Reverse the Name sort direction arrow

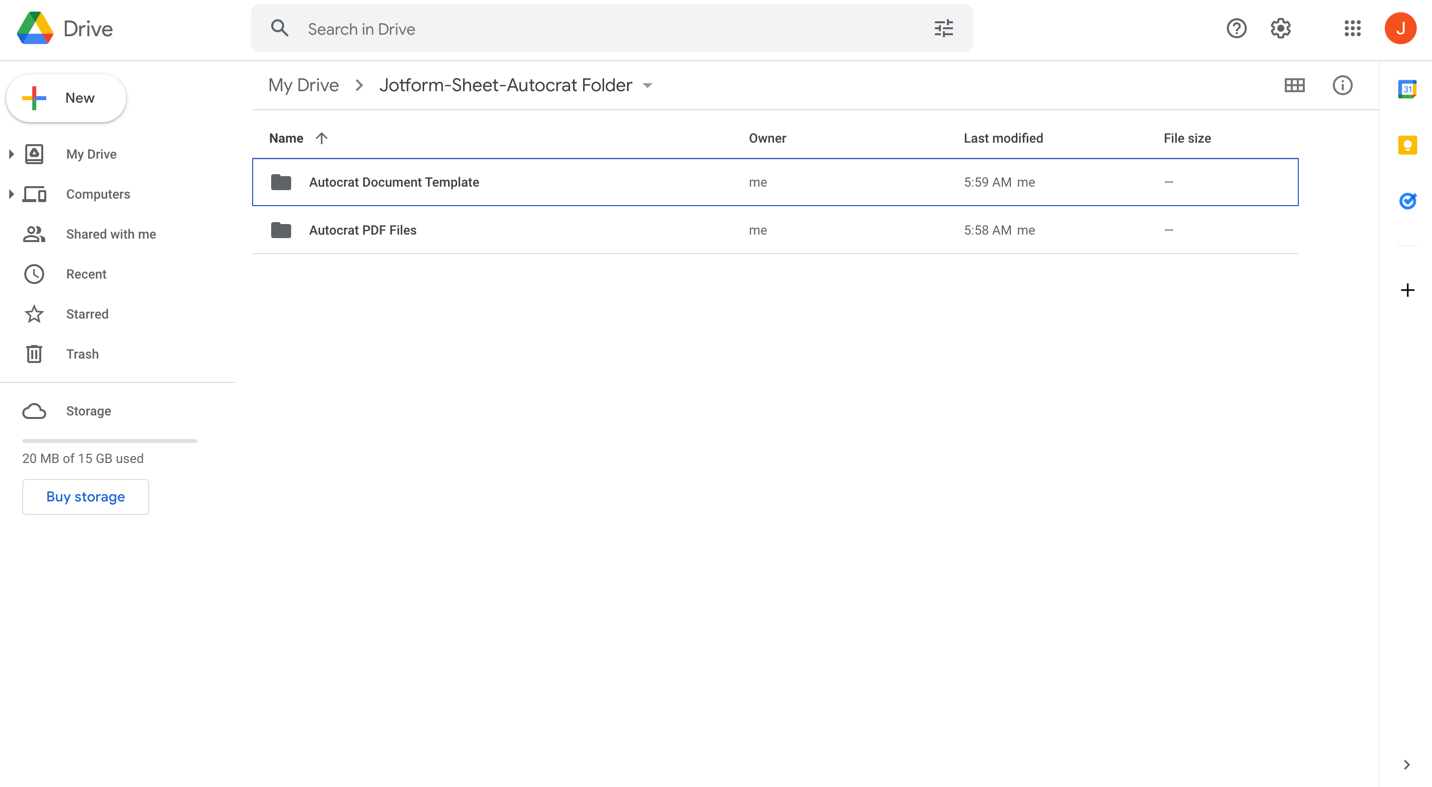pyautogui.click(x=321, y=138)
